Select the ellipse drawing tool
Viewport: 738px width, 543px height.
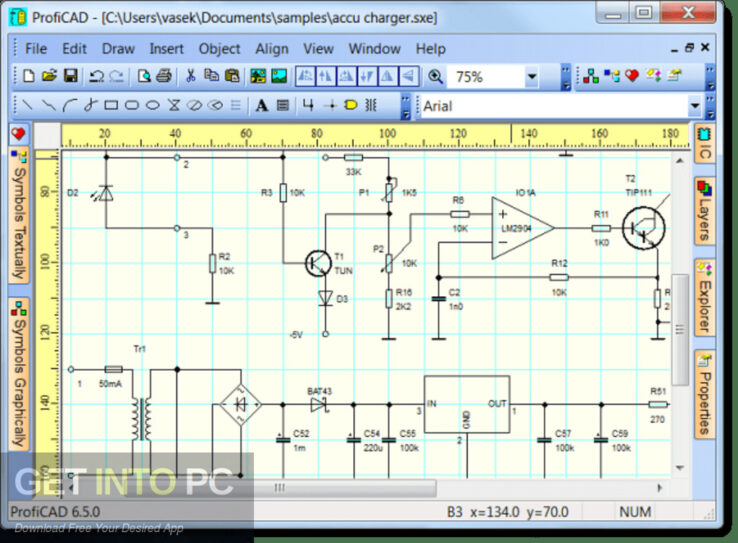coord(152,105)
